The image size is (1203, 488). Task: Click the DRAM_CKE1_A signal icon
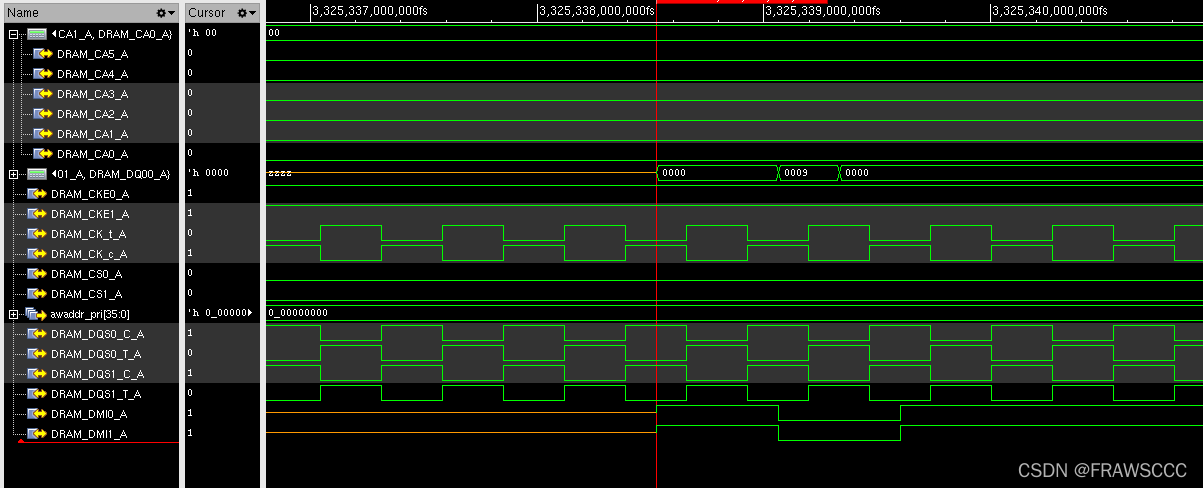coord(37,214)
